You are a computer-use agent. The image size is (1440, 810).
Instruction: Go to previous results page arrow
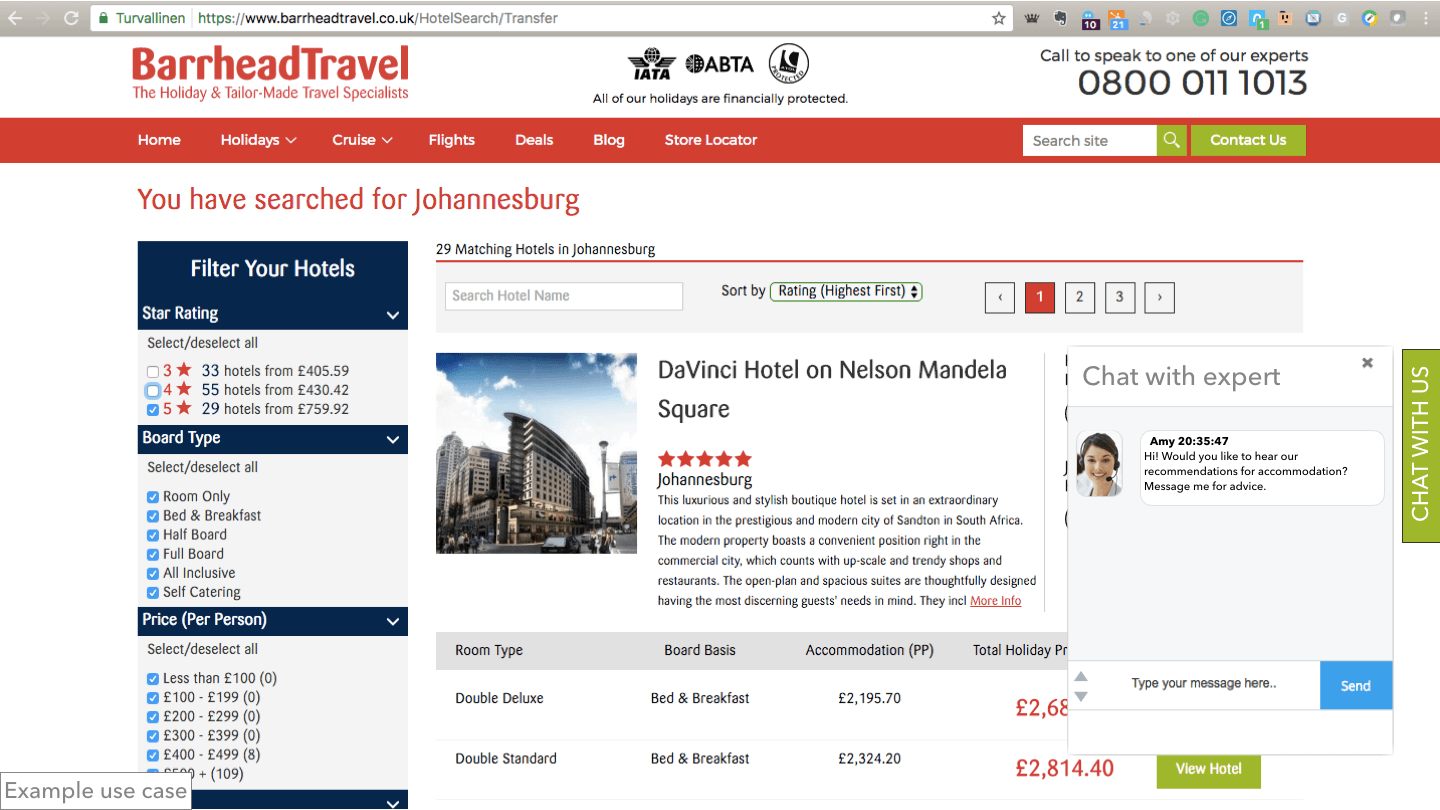click(1000, 297)
